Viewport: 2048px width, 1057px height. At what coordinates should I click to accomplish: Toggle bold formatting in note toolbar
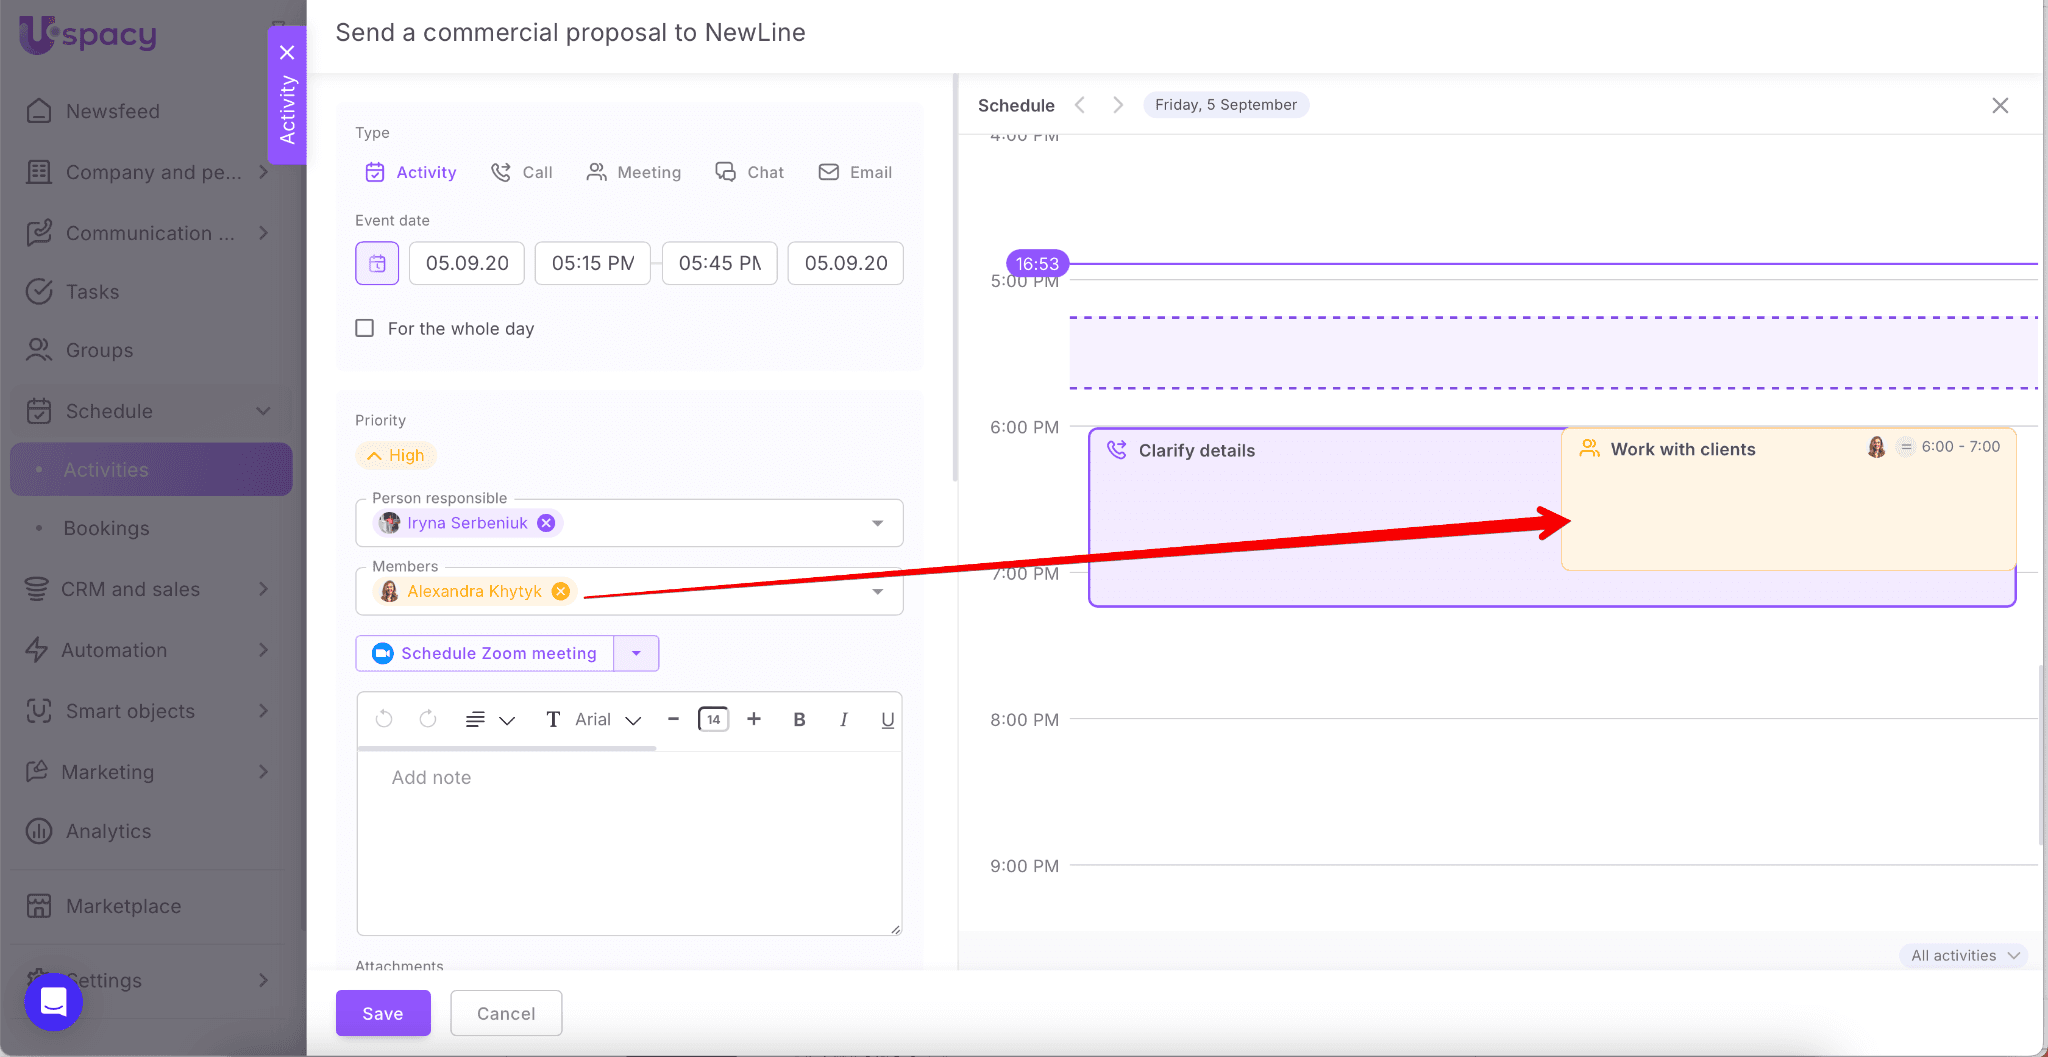(x=799, y=719)
